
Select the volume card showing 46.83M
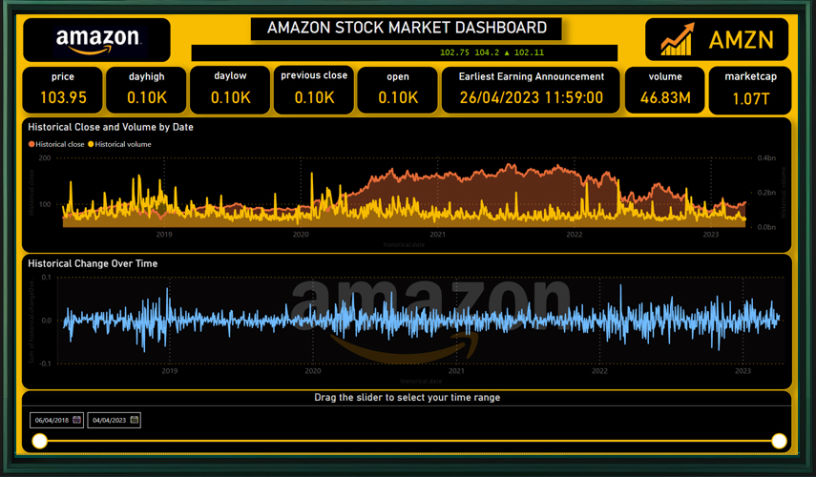pos(664,89)
